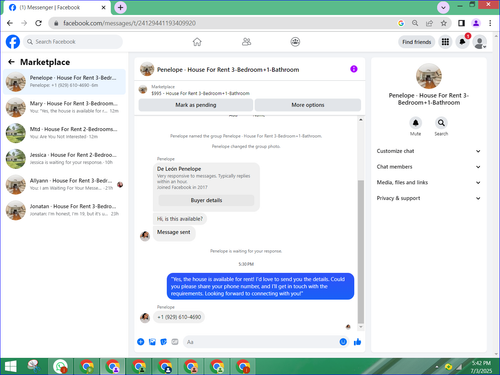Click the back arrow beside Marketplace

tap(11, 62)
